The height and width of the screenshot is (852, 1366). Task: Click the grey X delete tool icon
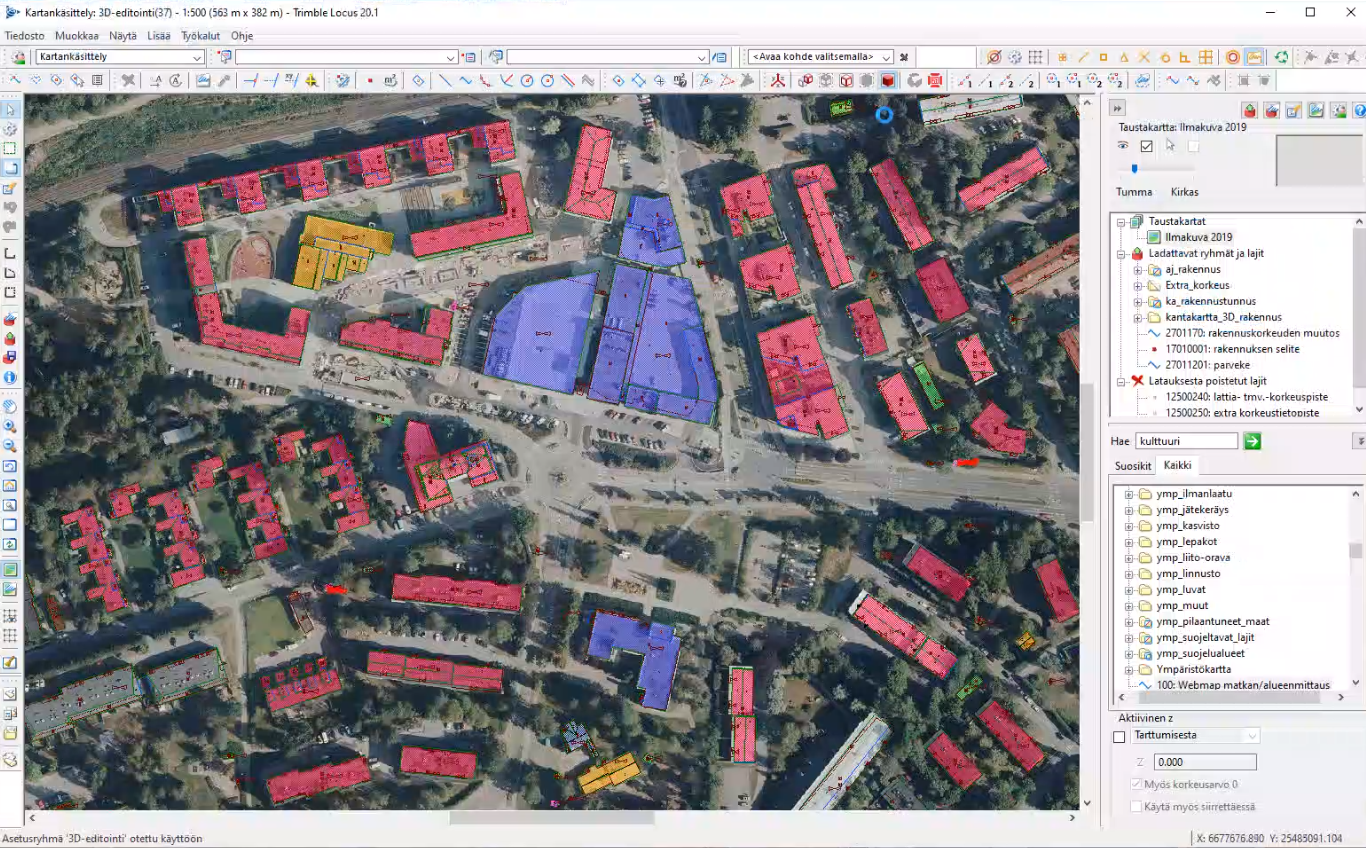tap(128, 81)
